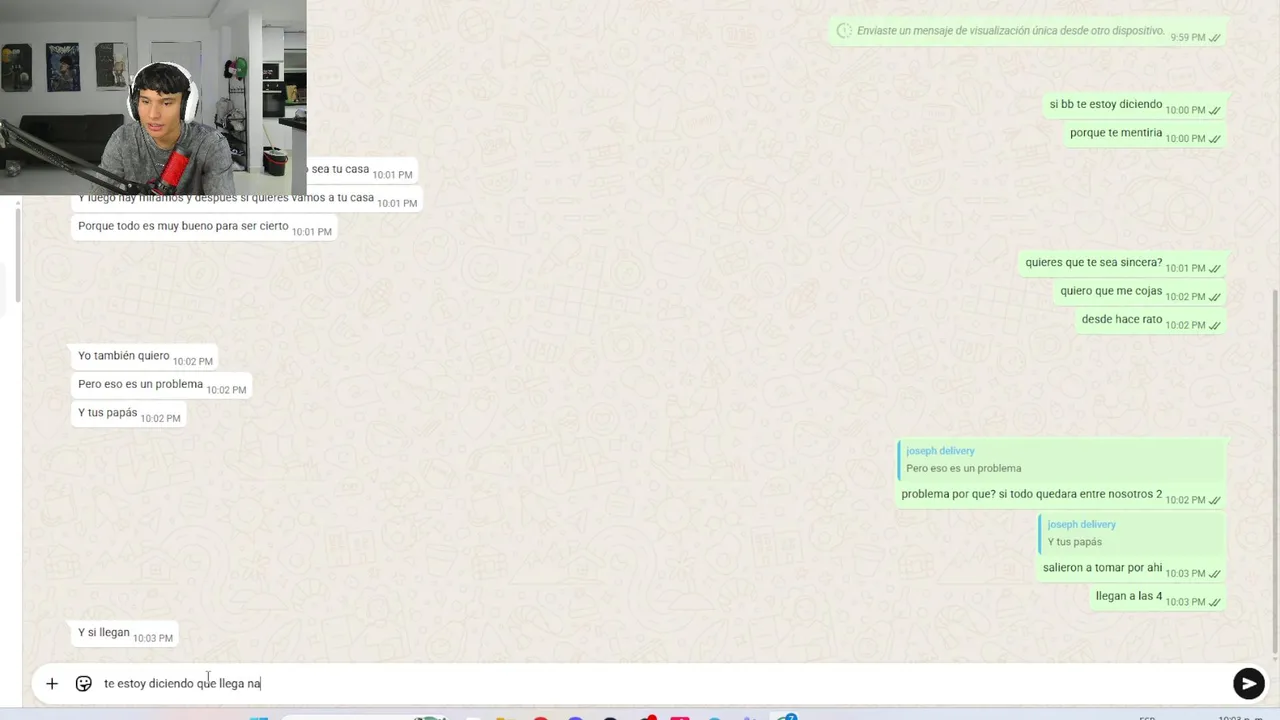Image resolution: width=1280 pixels, height=720 pixels.
Task: Select message "desde hace rato"
Action: 1121,319
